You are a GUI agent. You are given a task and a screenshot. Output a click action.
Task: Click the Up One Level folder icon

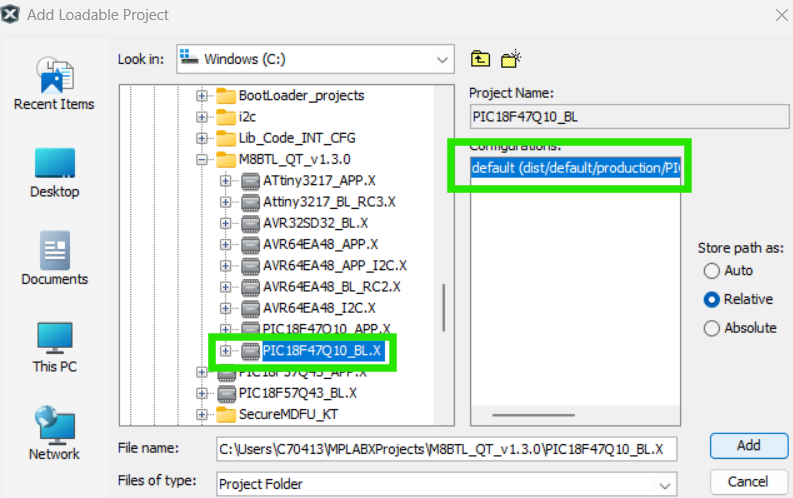tap(481, 59)
